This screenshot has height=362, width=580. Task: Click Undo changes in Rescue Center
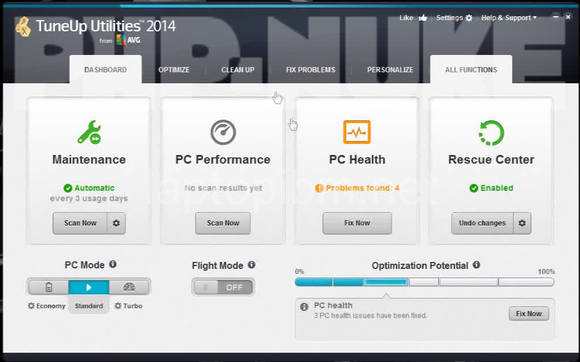(482, 223)
